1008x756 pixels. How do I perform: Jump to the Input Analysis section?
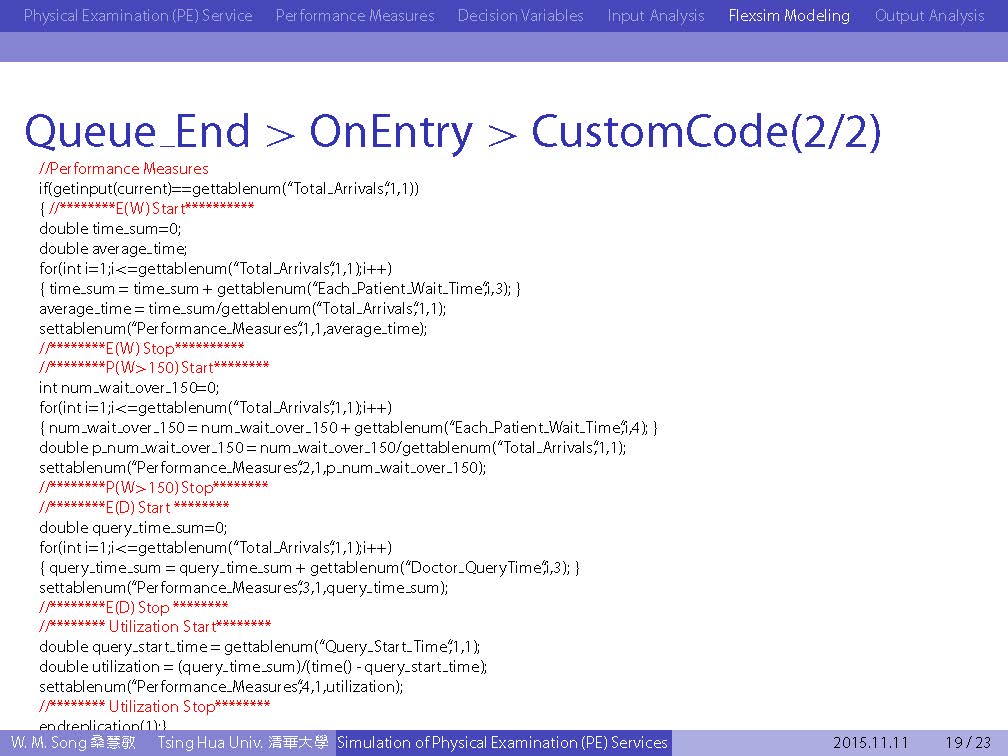click(x=656, y=16)
